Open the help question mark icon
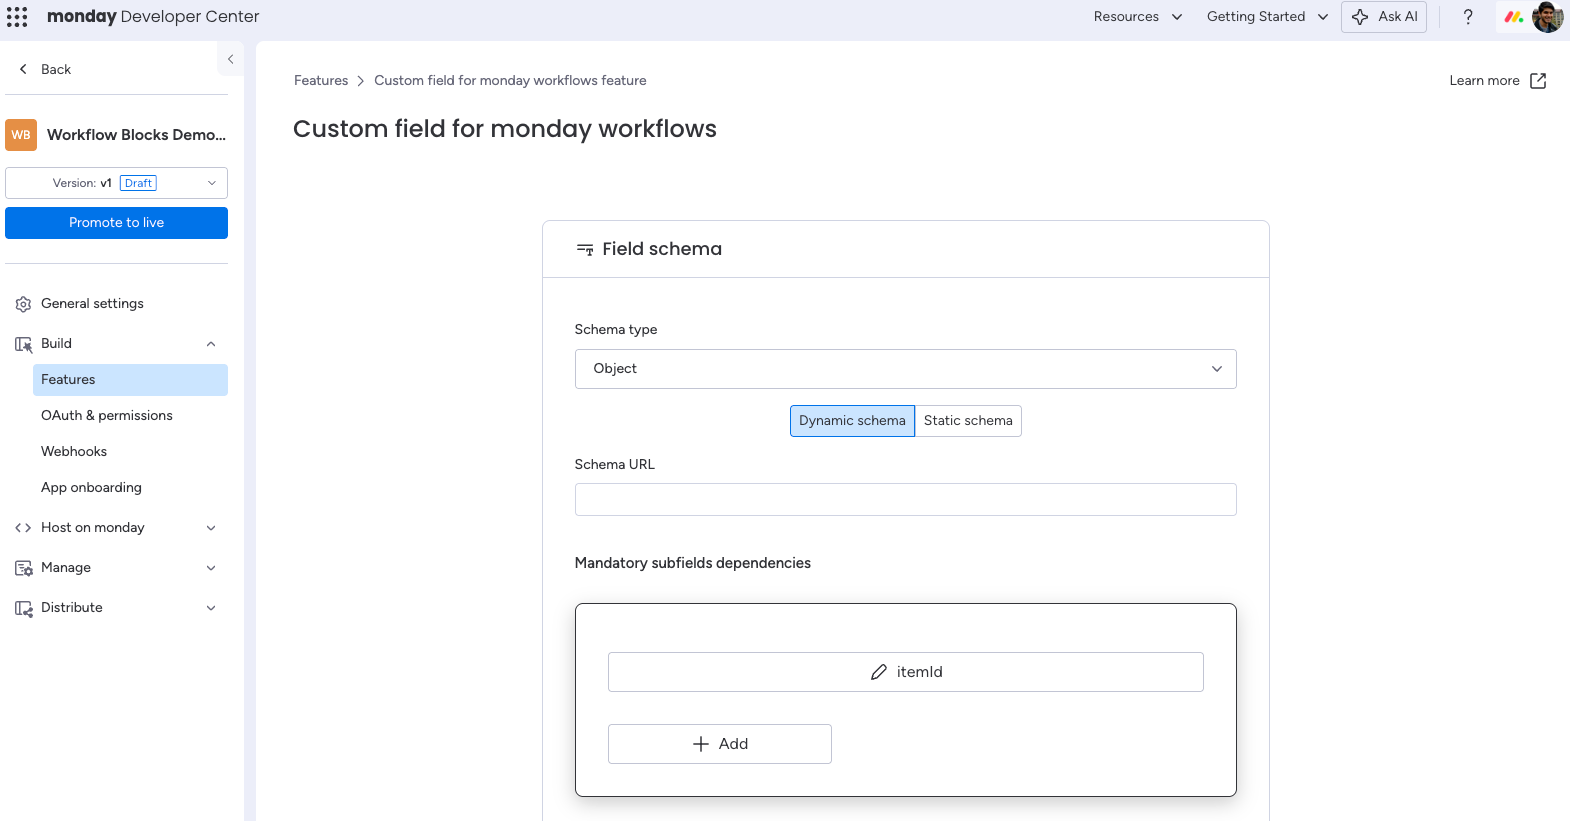This screenshot has width=1570, height=821. tap(1468, 17)
